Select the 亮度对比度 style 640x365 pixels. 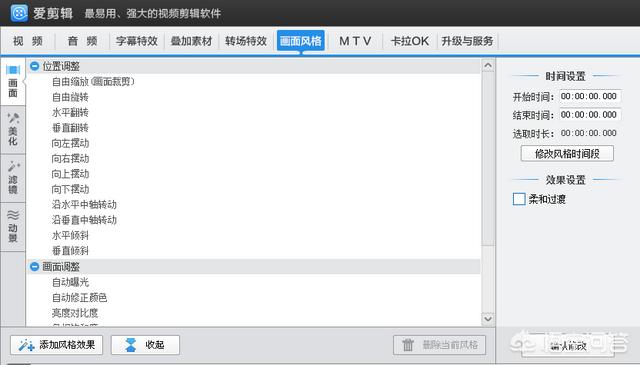coord(75,313)
